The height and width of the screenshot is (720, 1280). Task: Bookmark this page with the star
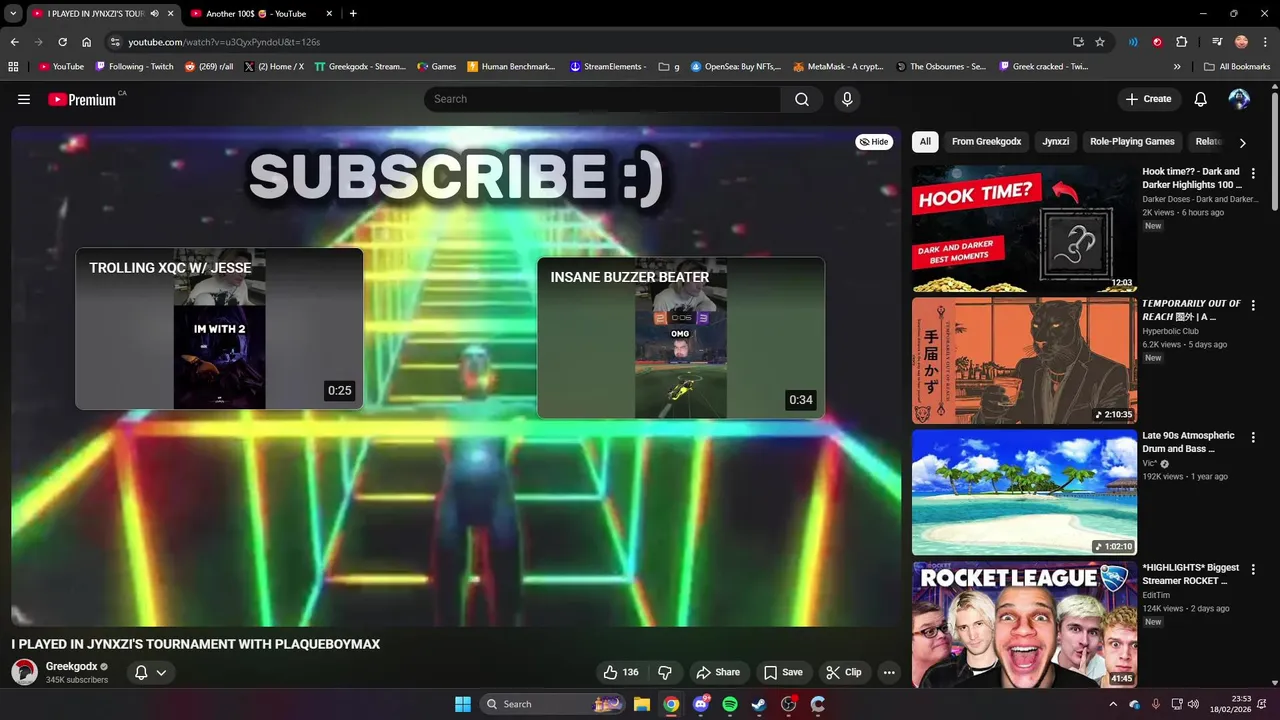(x=1100, y=42)
